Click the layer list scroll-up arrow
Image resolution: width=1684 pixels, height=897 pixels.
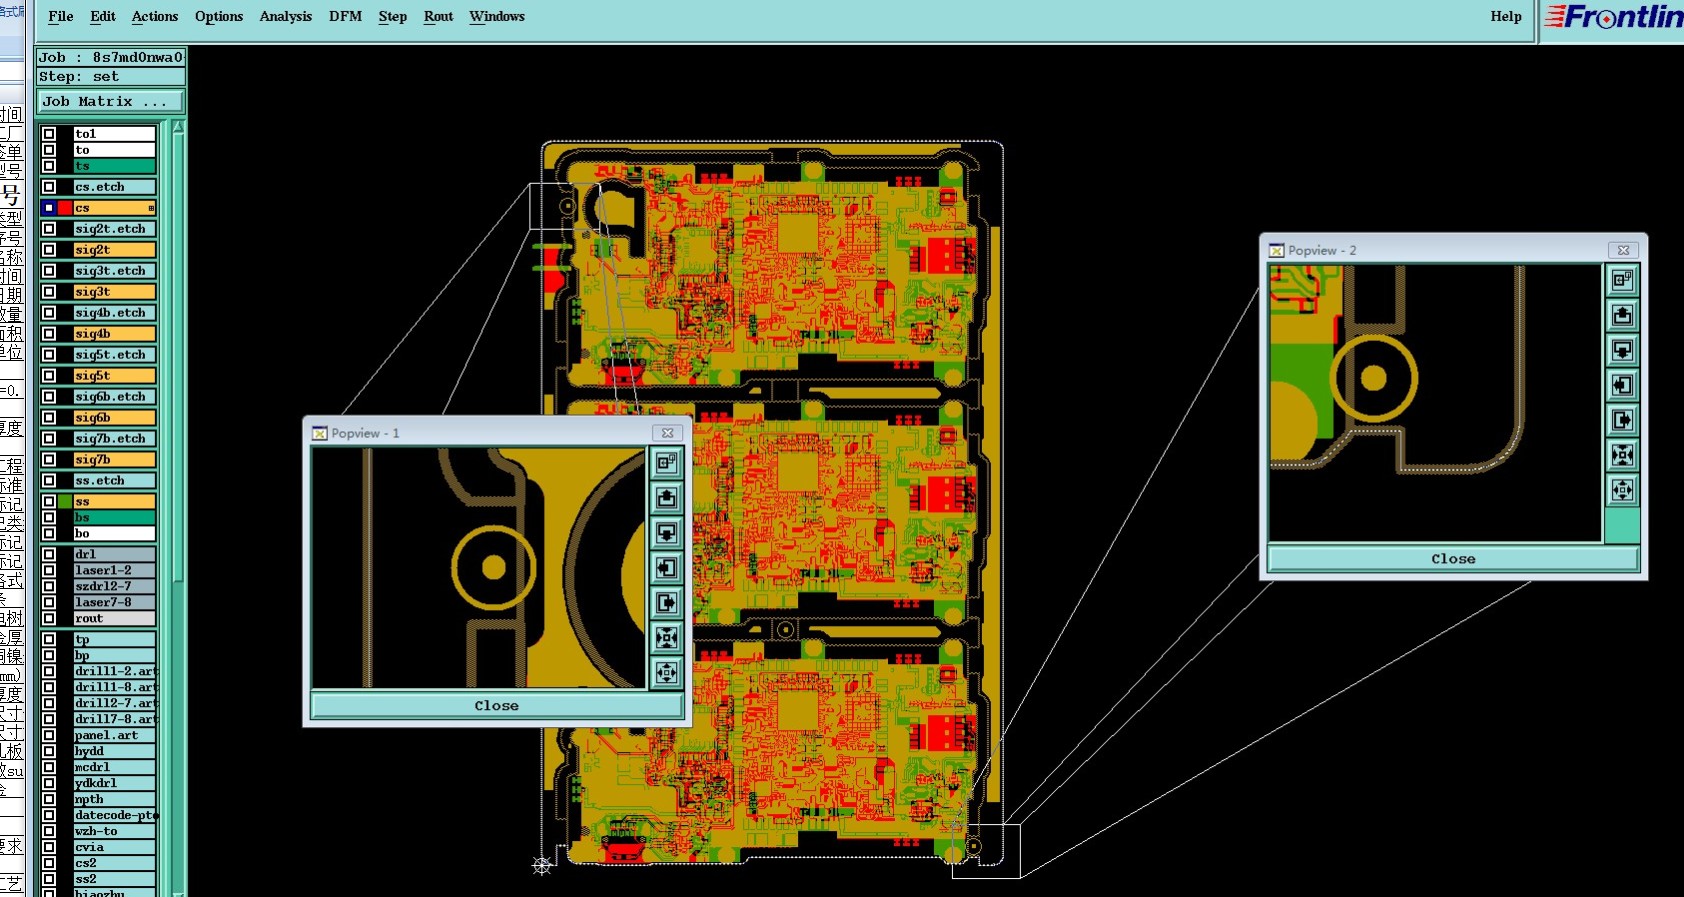pos(179,127)
